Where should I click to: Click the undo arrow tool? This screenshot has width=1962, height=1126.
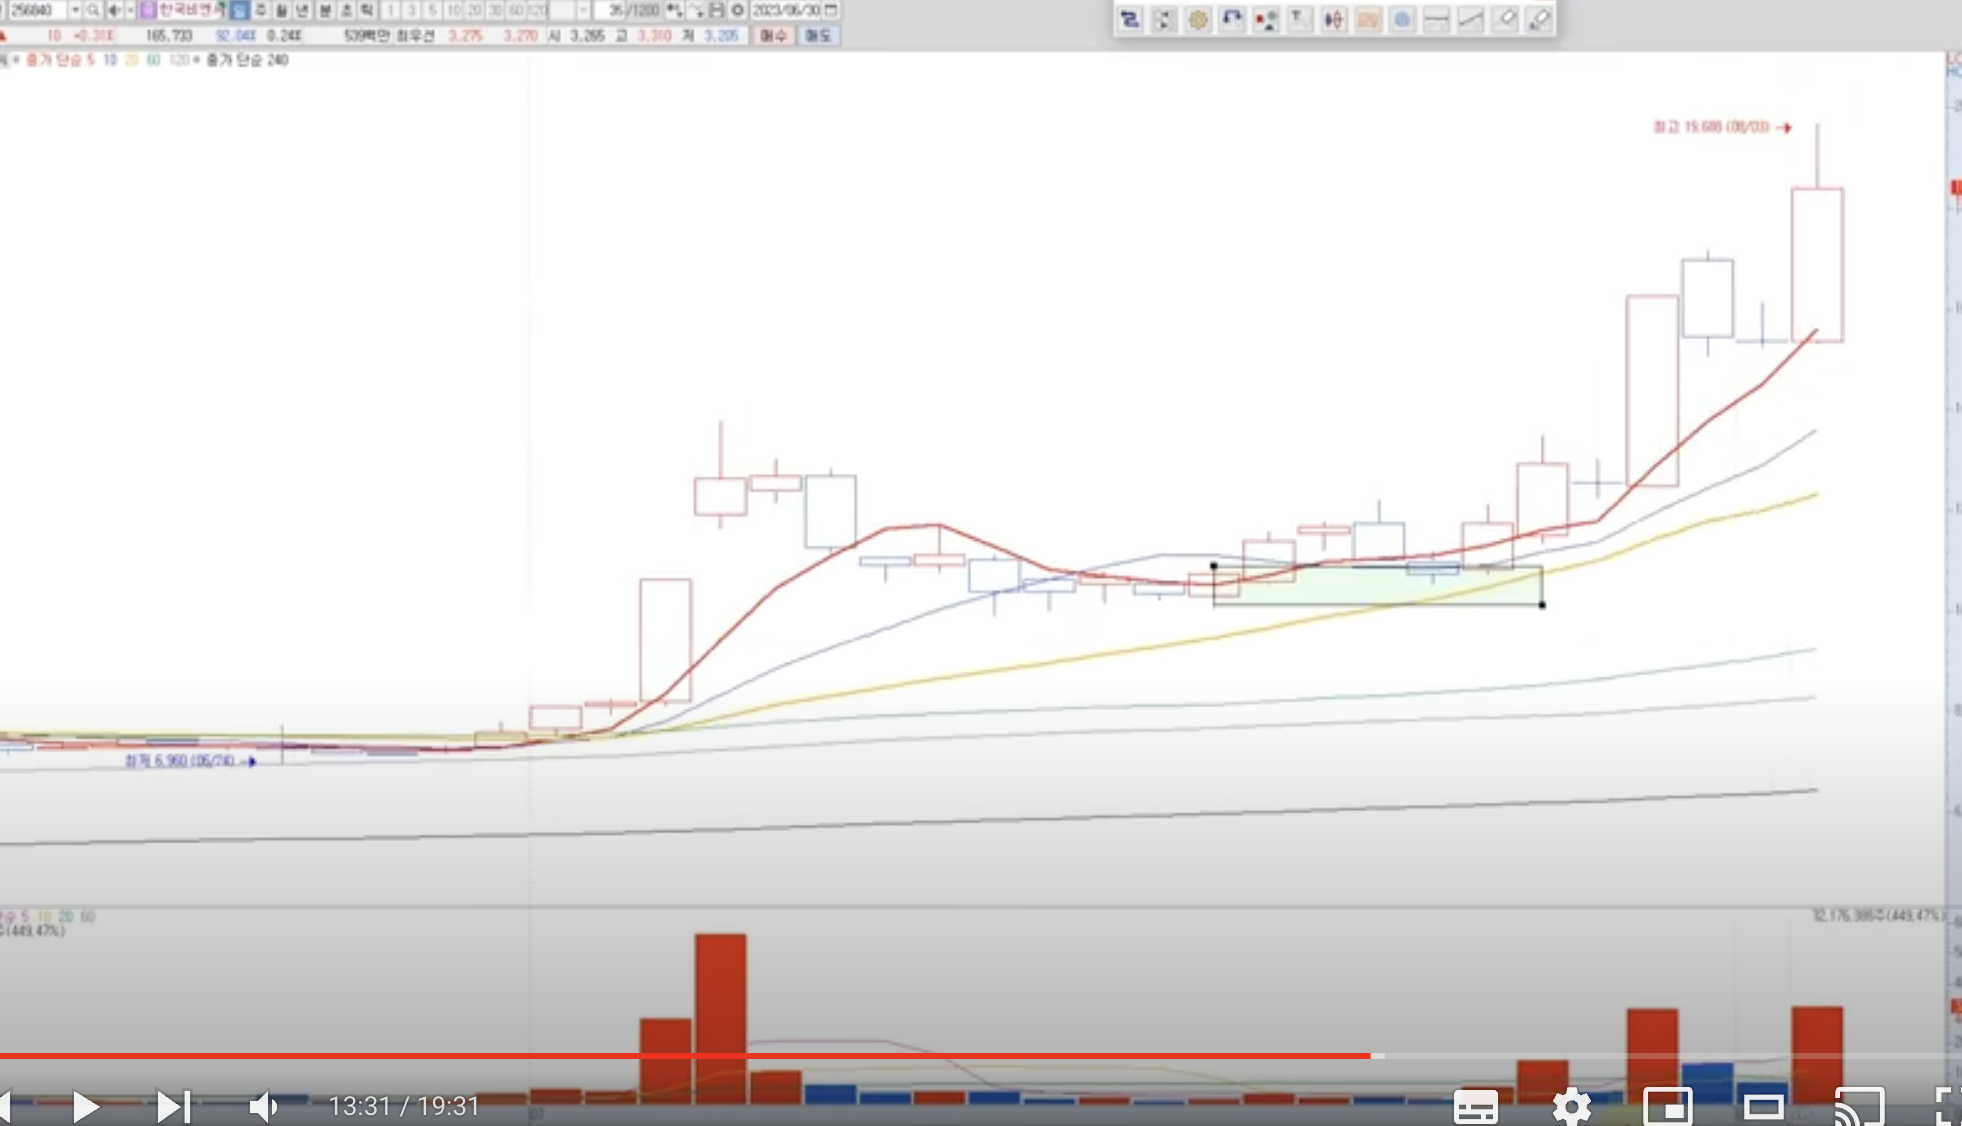[x=1232, y=19]
